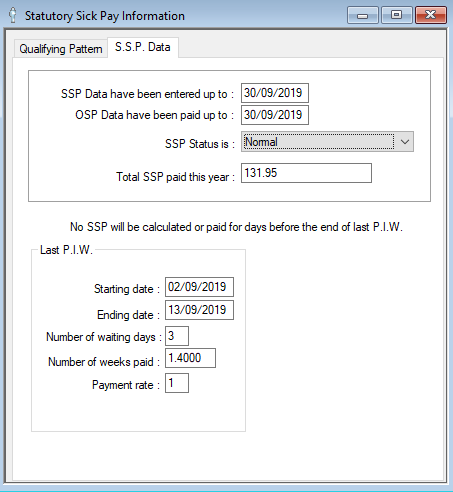Select the Number of waiting days field
This screenshot has height=492, width=453.
[x=177, y=336]
